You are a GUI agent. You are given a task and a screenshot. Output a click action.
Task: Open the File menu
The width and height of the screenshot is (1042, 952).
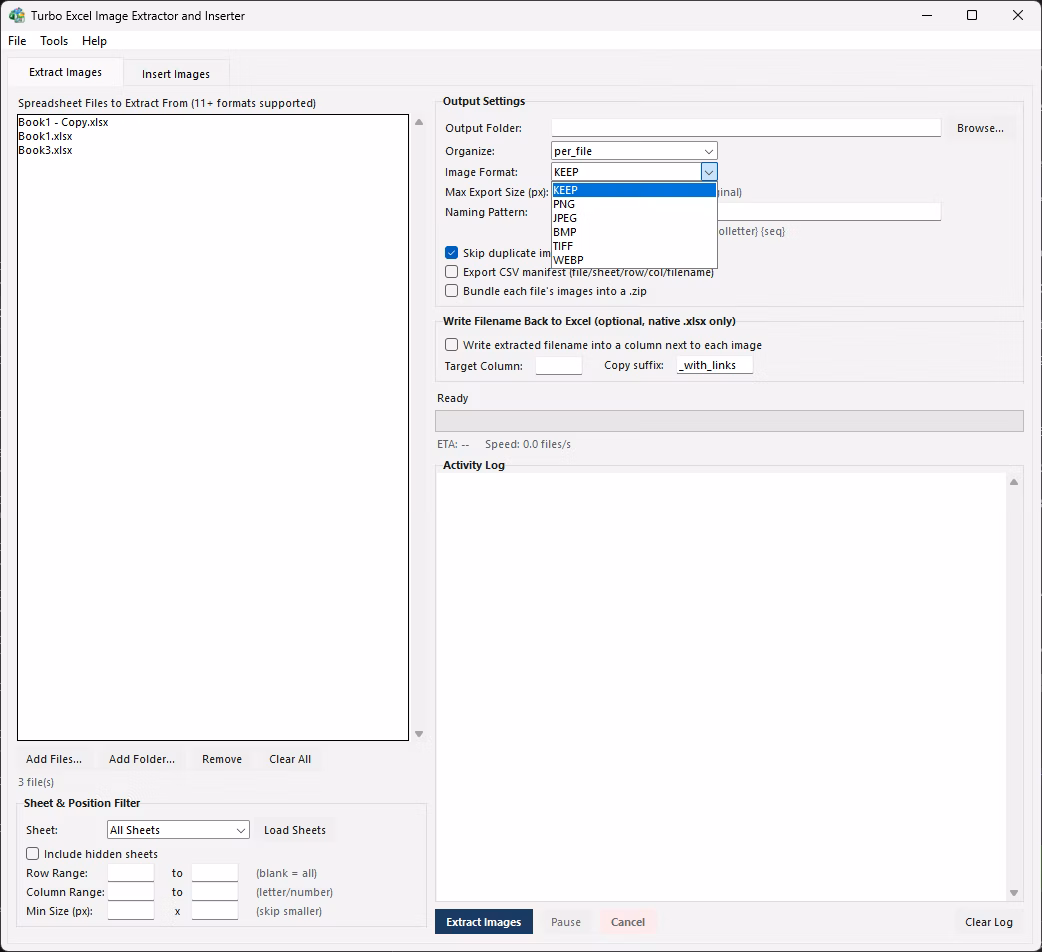tap(17, 41)
